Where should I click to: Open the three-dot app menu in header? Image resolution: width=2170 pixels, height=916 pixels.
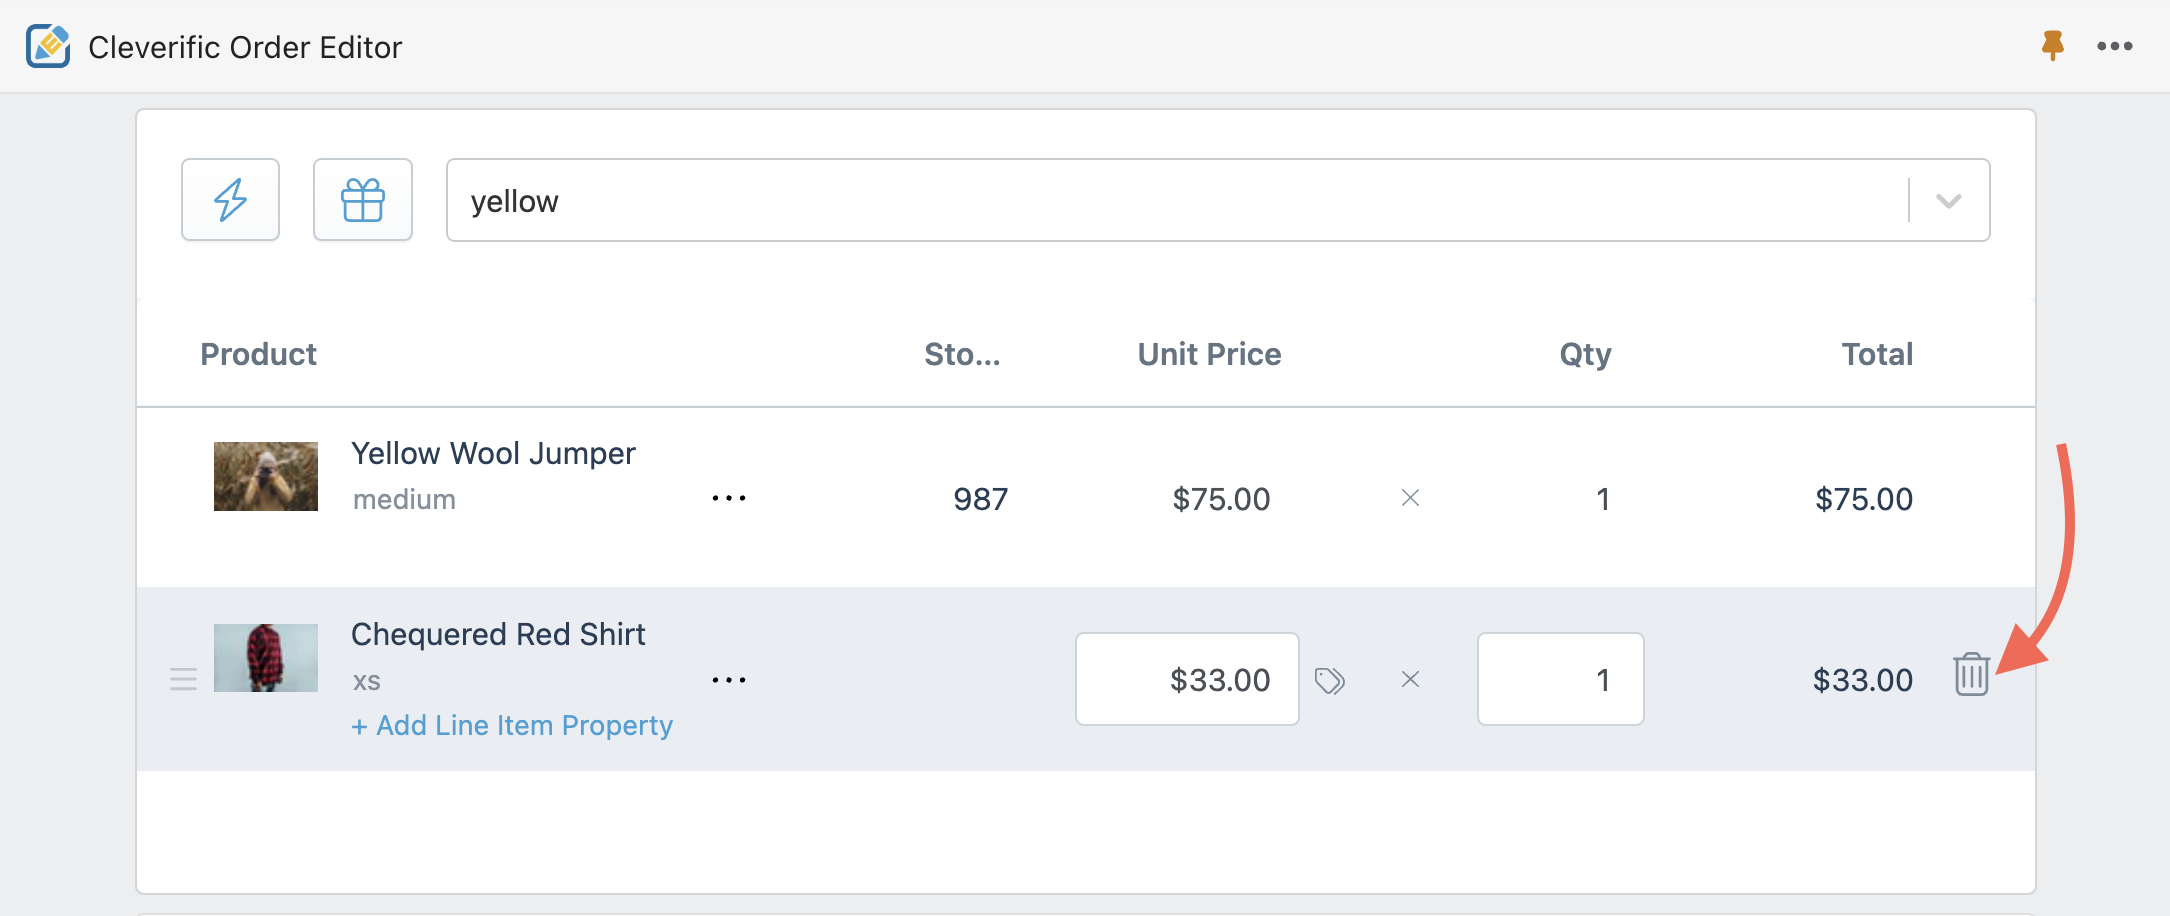click(x=2114, y=46)
